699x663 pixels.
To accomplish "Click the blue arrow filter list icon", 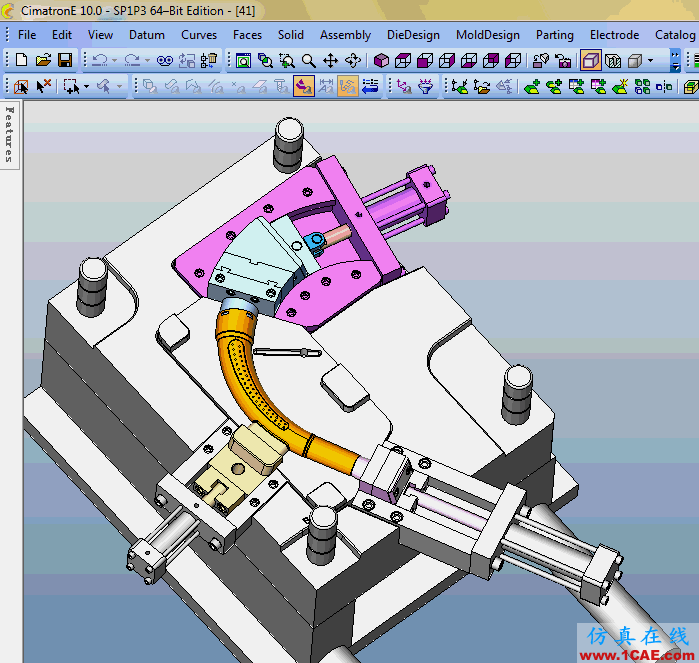I will [x=370, y=86].
